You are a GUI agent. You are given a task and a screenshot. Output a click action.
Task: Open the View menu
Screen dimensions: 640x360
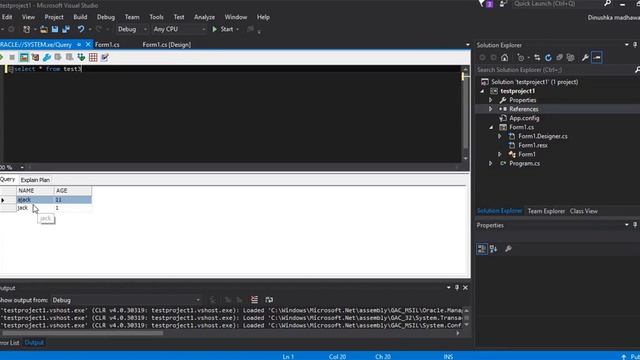point(28,17)
